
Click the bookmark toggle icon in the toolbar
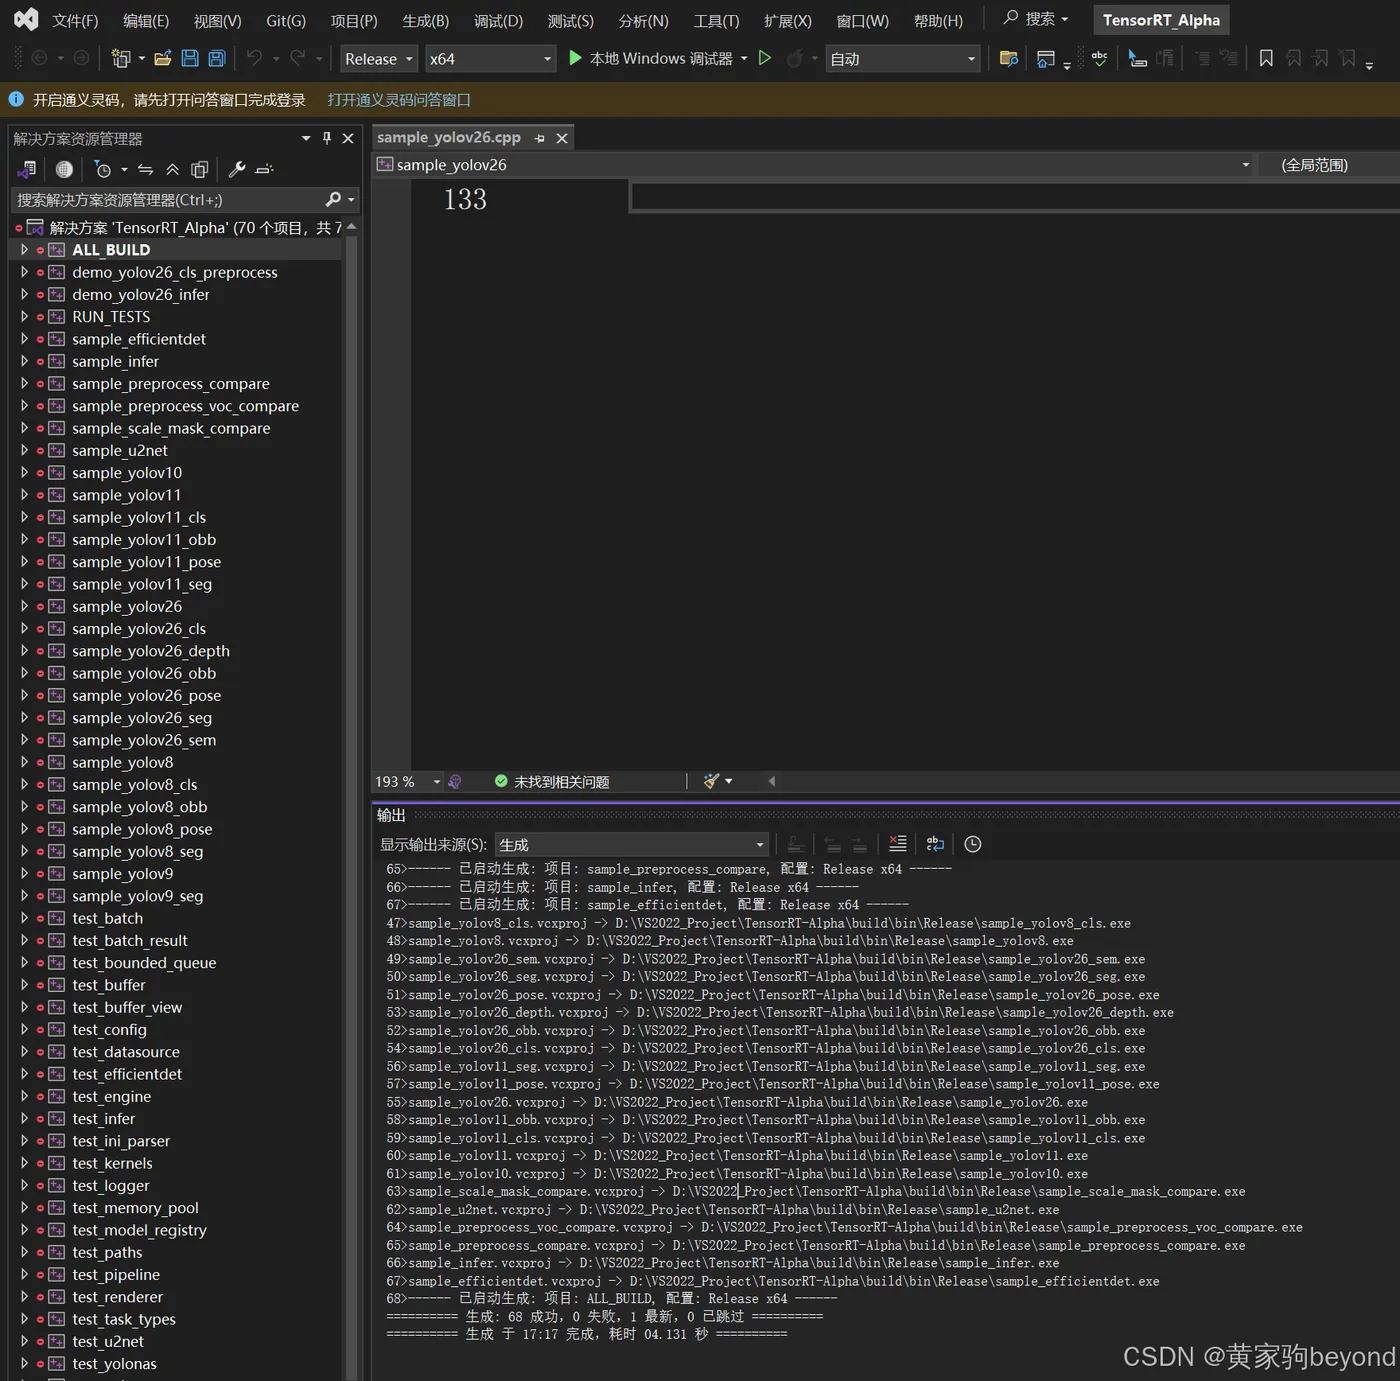click(1266, 59)
